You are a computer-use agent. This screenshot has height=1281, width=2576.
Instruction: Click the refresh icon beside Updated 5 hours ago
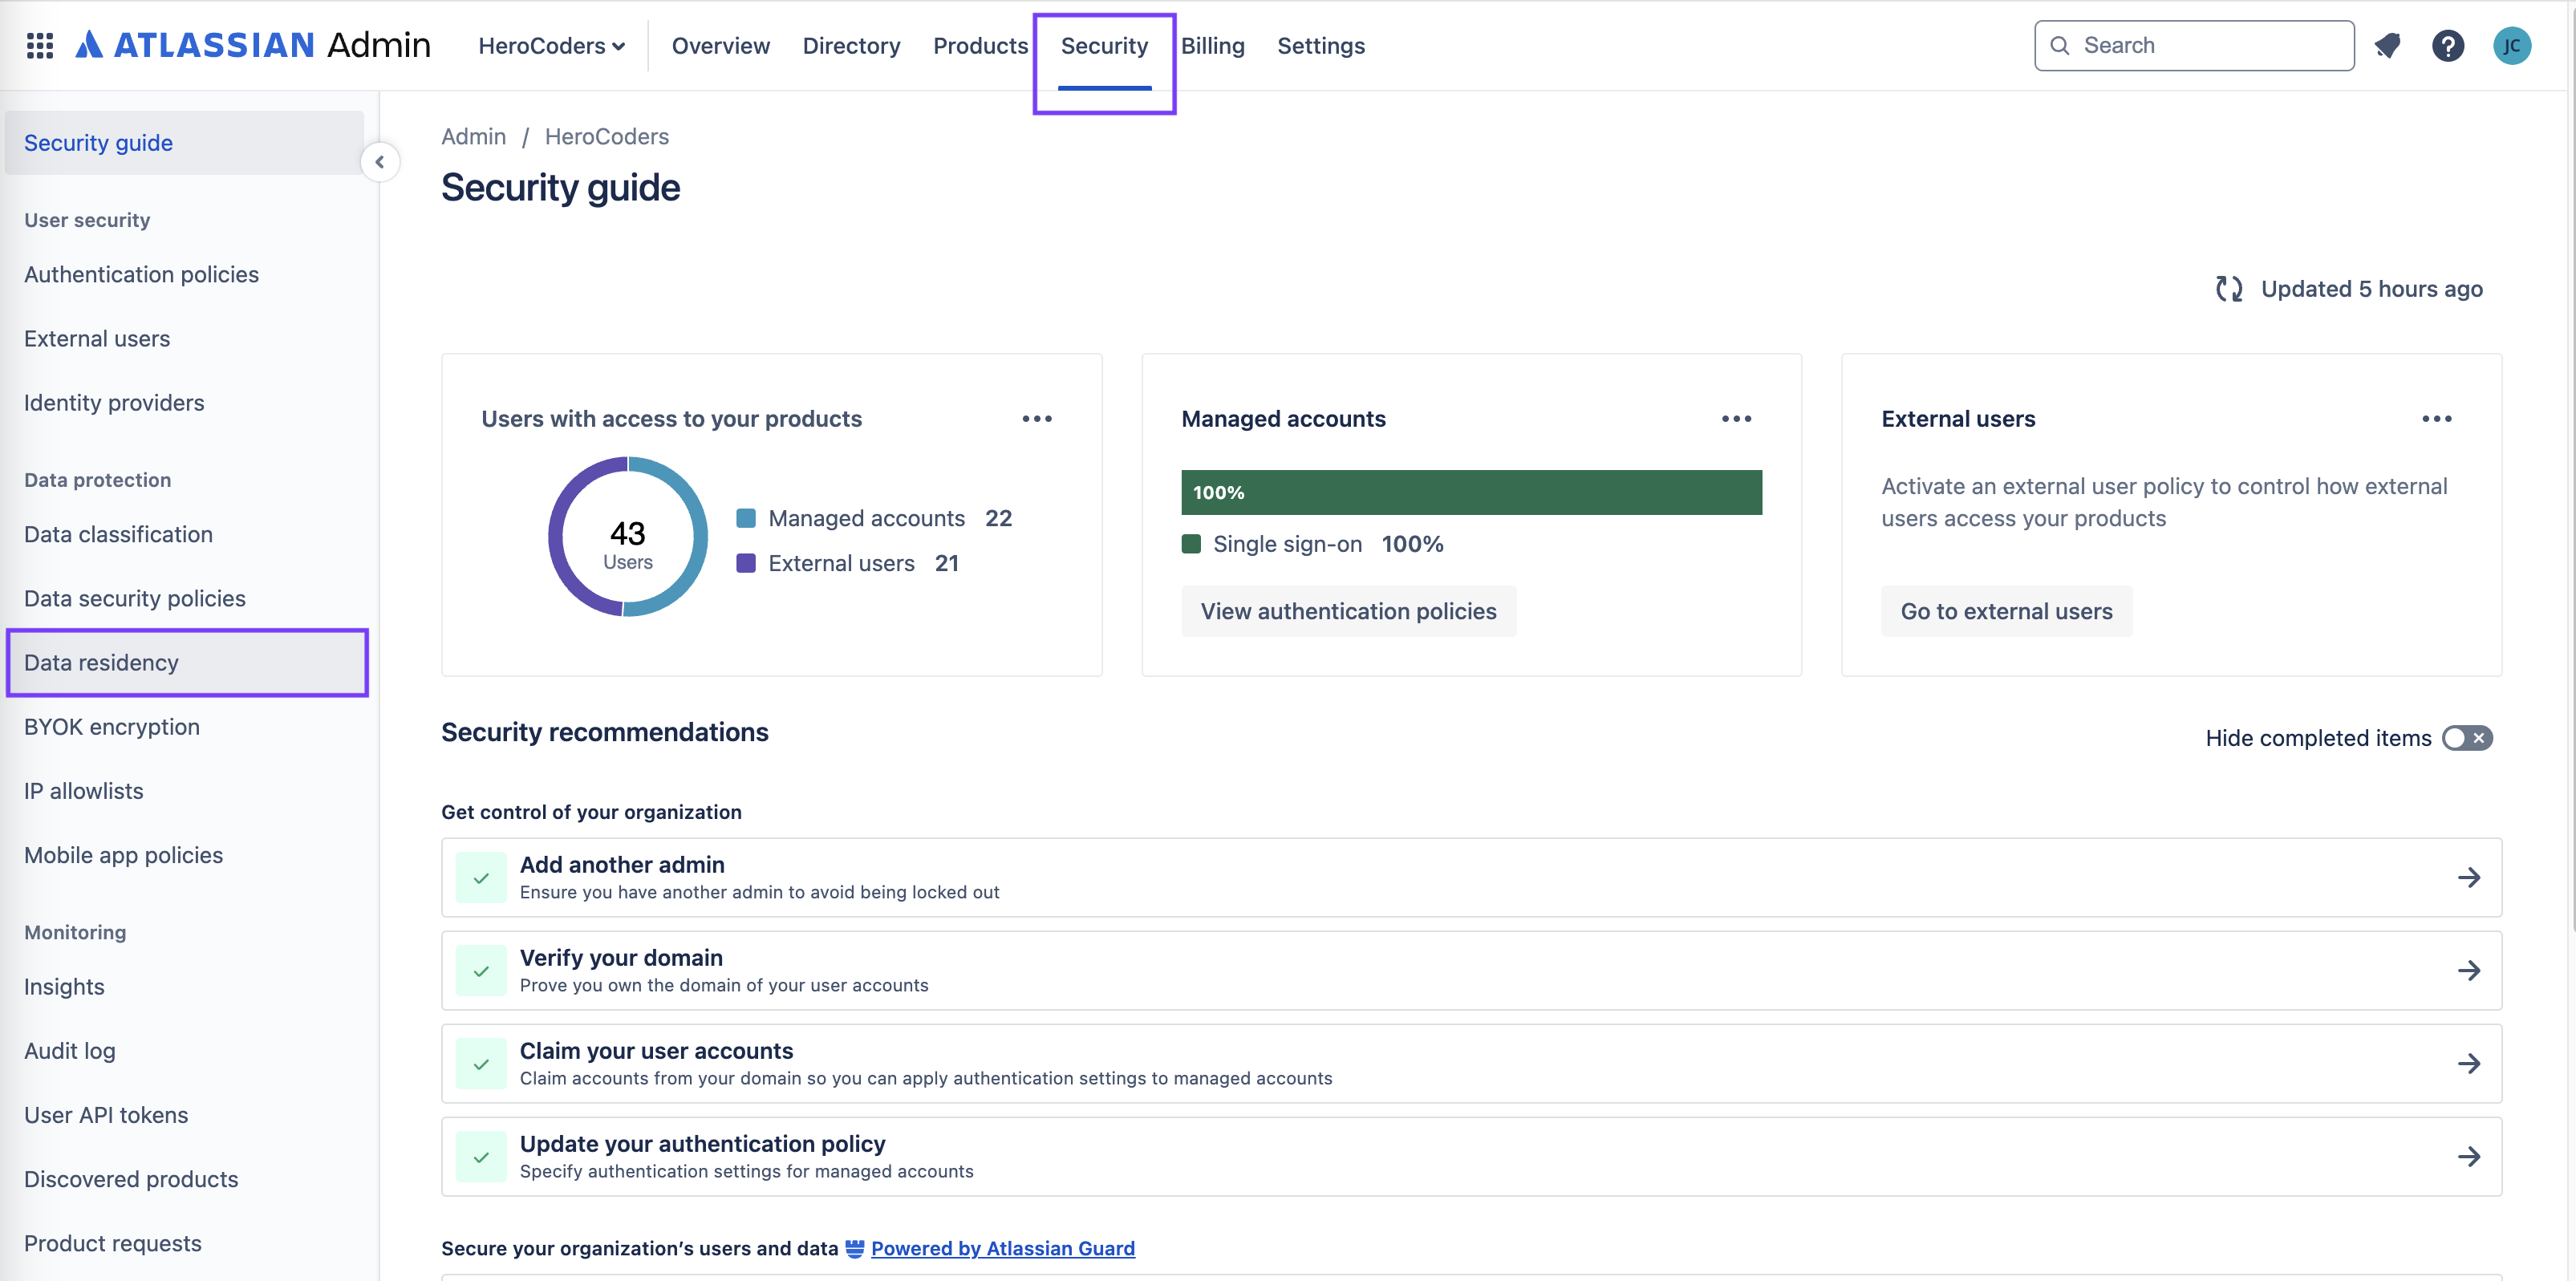click(x=2229, y=289)
